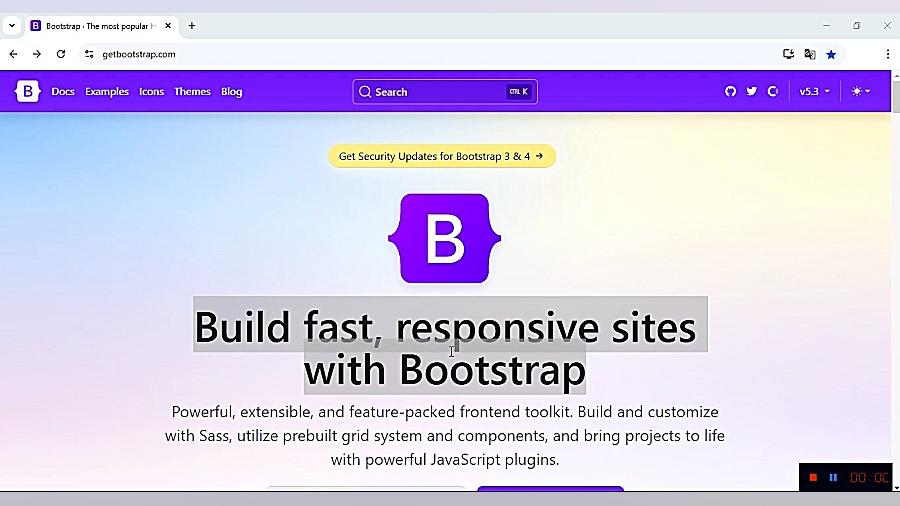Click the page vertical scrollbar thumb
The width and height of the screenshot is (900, 506).
pos(896,96)
